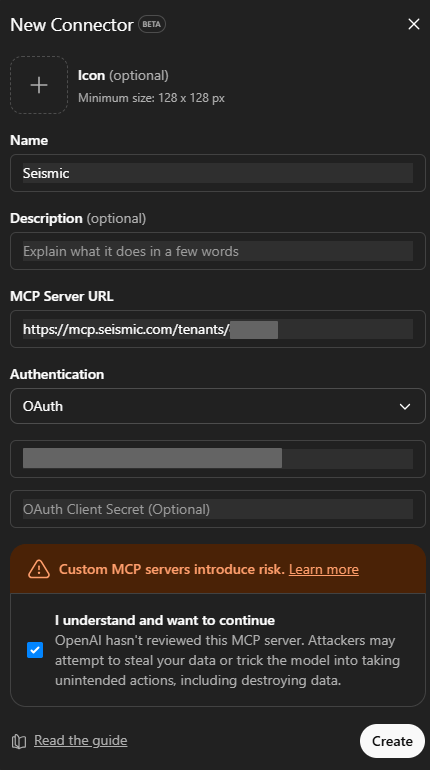Click the BETA badge

[152, 24]
